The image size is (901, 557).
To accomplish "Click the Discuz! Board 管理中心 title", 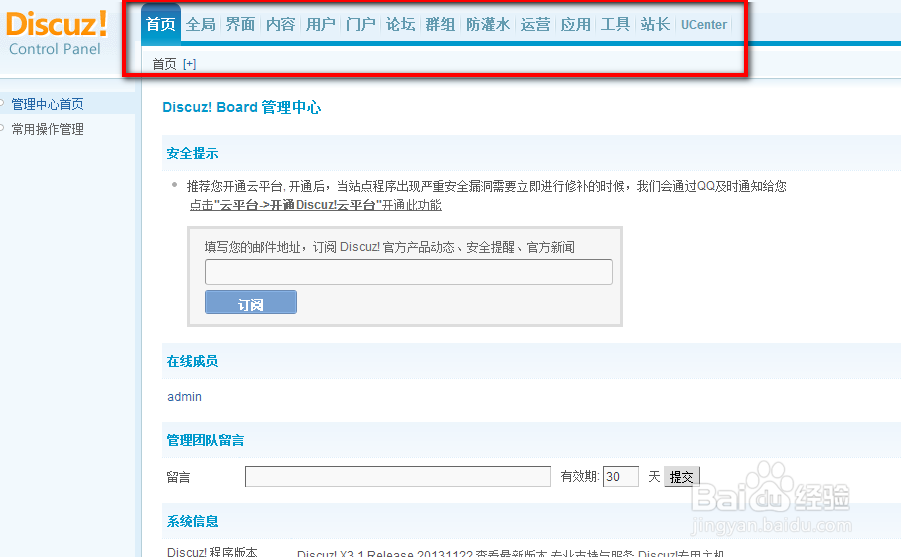I will pyautogui.click(x=241, y=107).
